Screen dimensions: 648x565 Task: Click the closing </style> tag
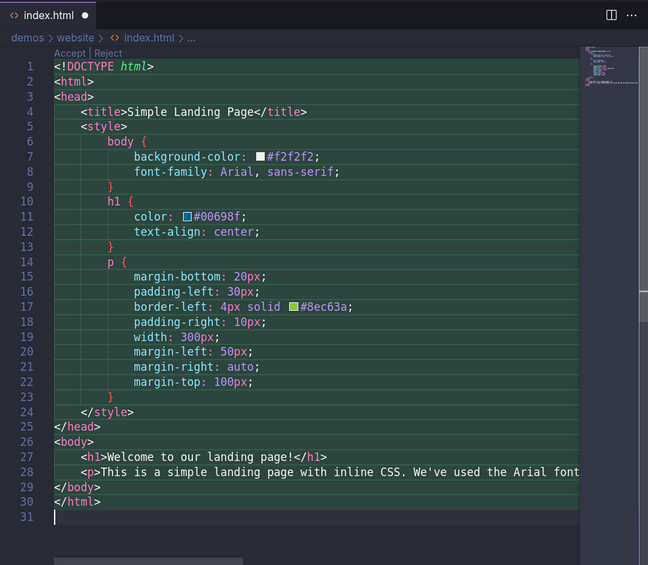tap(107, 412)
